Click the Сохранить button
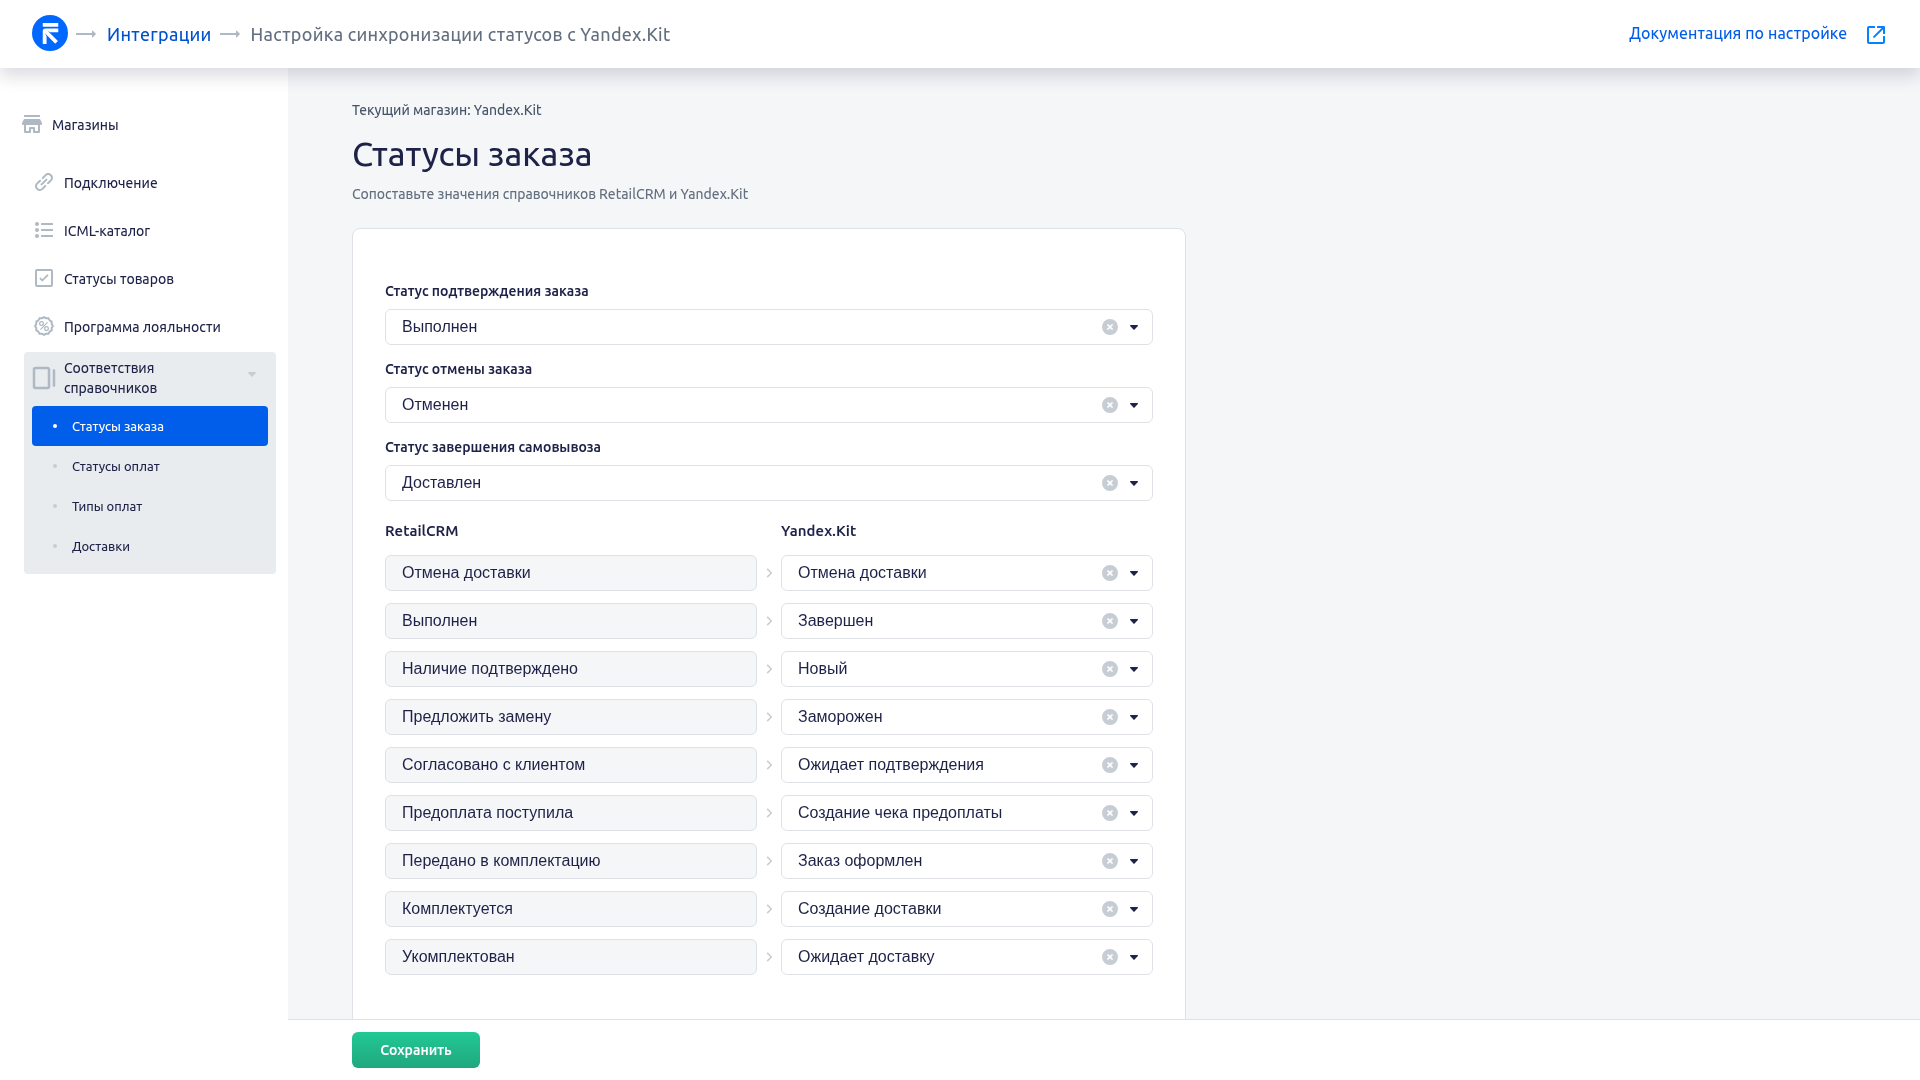 [416, 1050]
